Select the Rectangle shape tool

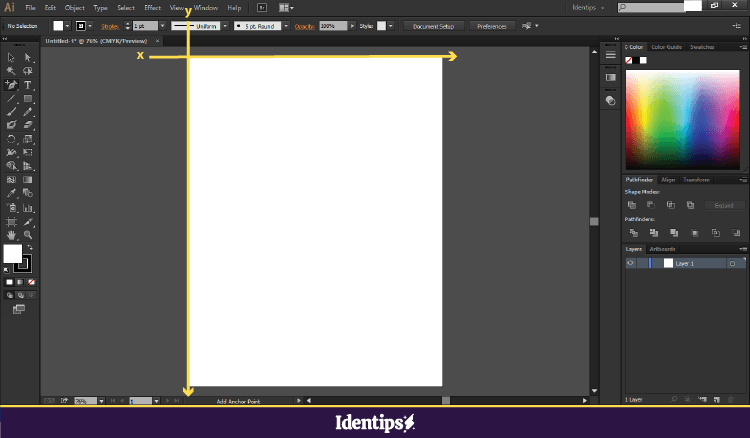pos(28,99)
